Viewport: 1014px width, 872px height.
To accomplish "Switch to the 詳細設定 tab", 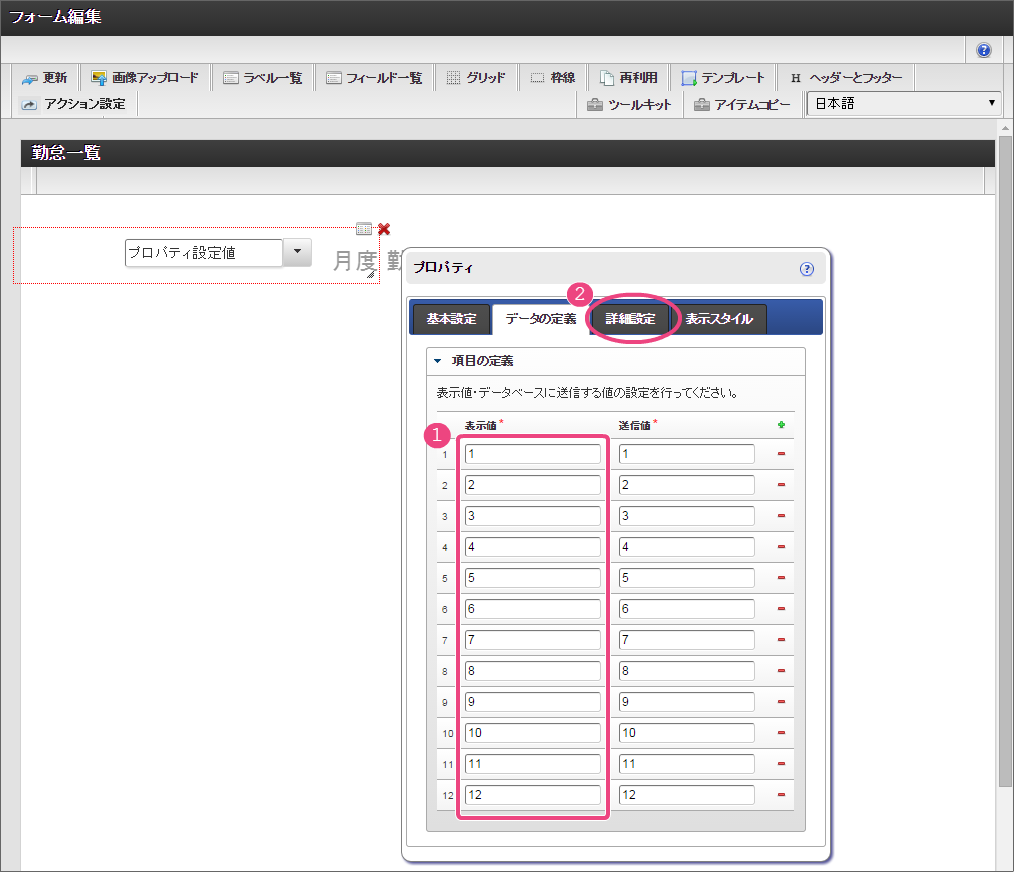I will tap(630, 319).
